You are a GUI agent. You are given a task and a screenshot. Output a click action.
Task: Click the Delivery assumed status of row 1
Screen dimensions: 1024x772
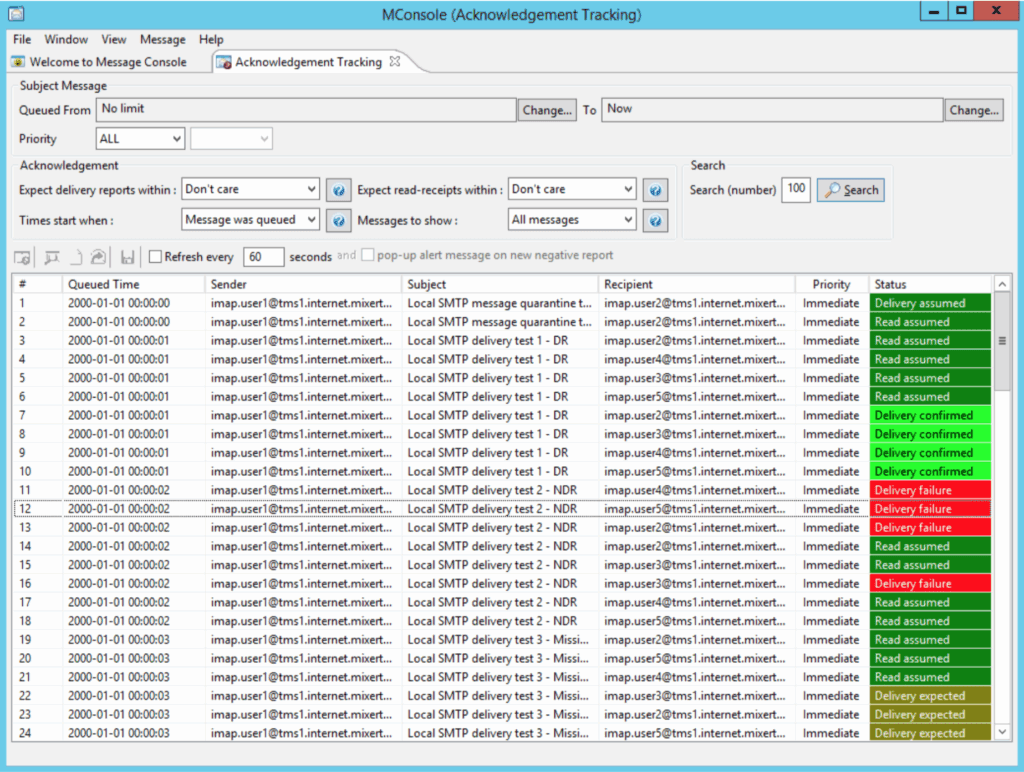point(930,303)
